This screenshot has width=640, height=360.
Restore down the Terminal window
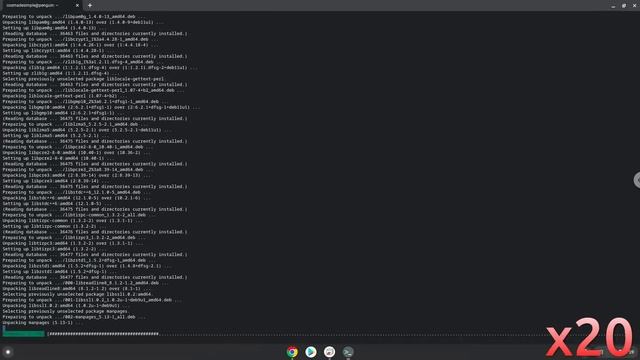(x=624, y=6)
